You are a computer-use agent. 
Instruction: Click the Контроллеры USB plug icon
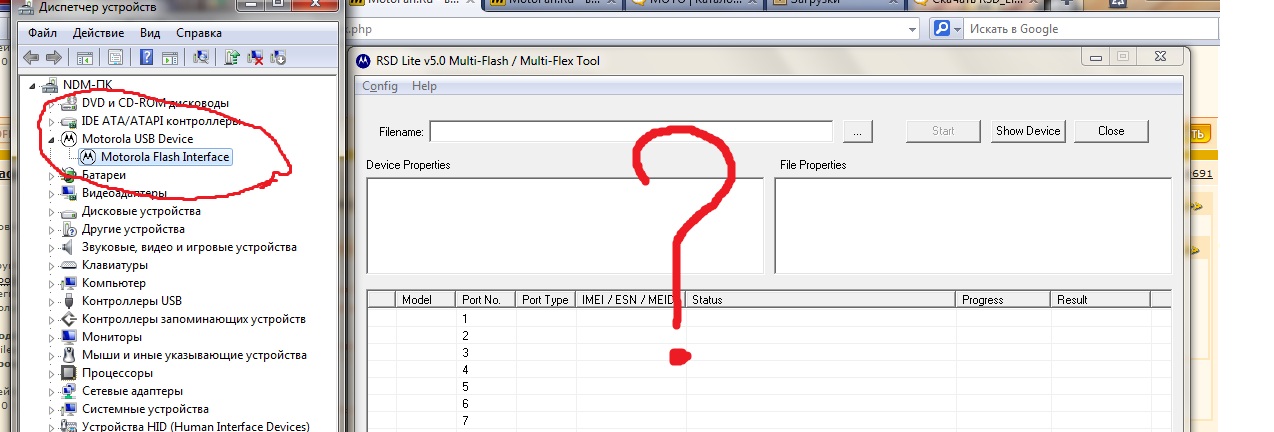click(x=69, y=301)
